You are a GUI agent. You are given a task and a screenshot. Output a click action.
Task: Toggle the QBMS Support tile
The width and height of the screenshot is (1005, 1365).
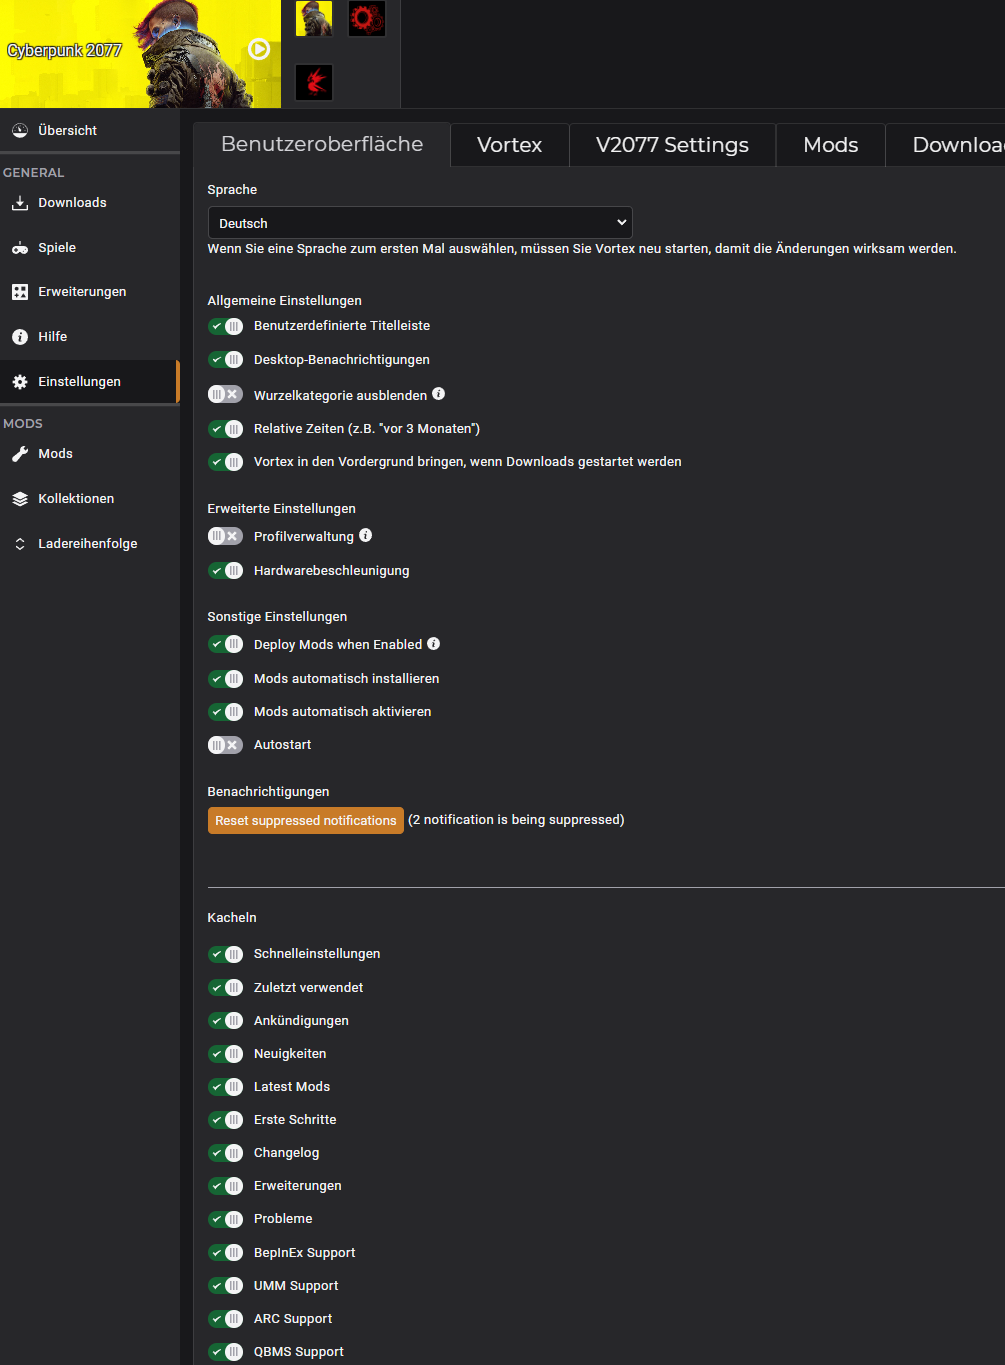point(225,1352)
